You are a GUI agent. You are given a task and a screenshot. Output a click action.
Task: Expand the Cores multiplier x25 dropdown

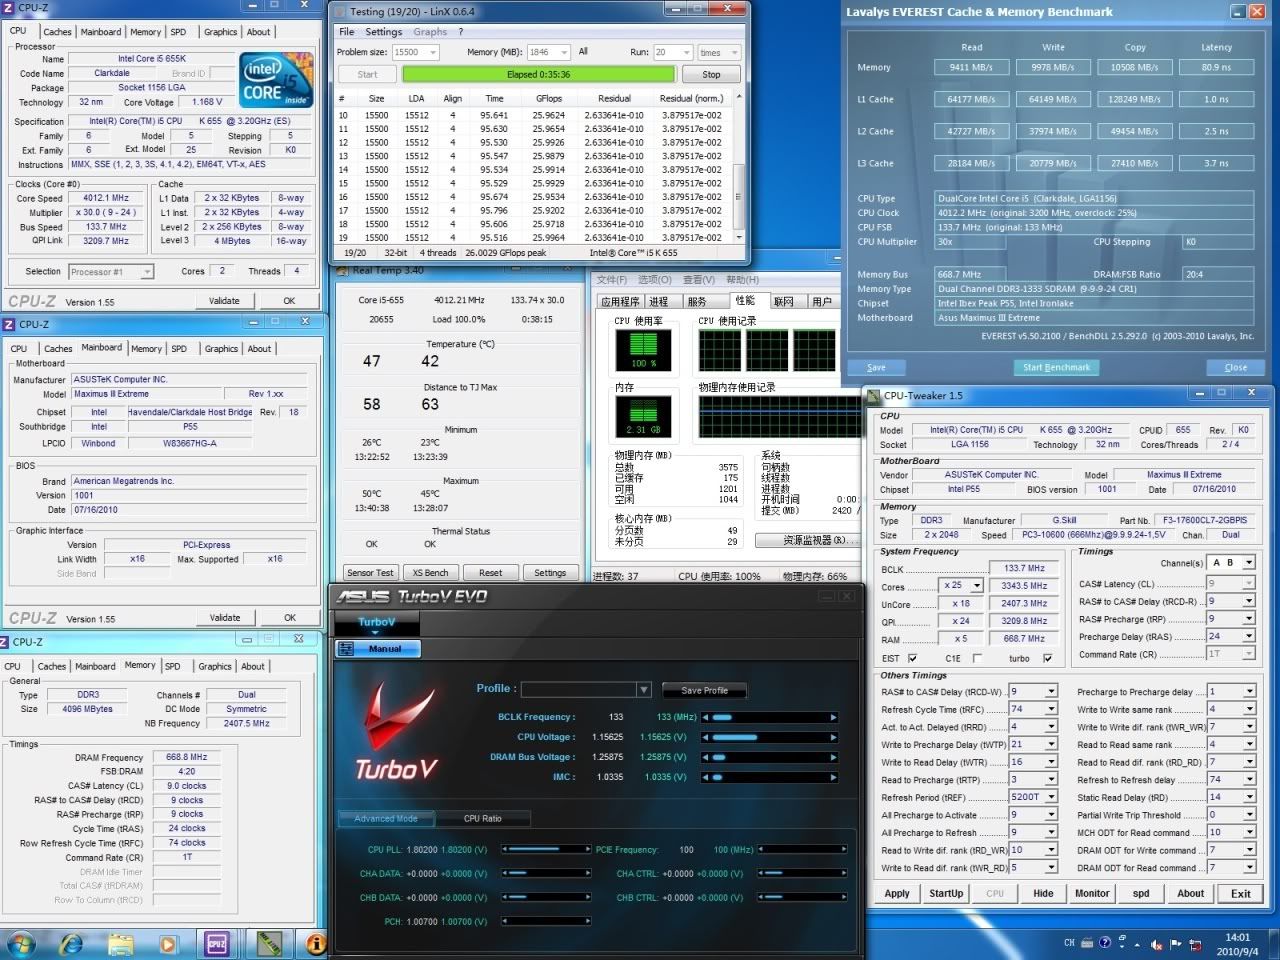(976, 586)
